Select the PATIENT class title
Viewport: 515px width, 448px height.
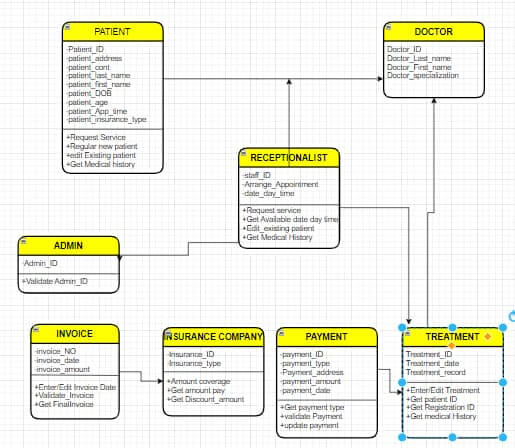click(112, 32)
